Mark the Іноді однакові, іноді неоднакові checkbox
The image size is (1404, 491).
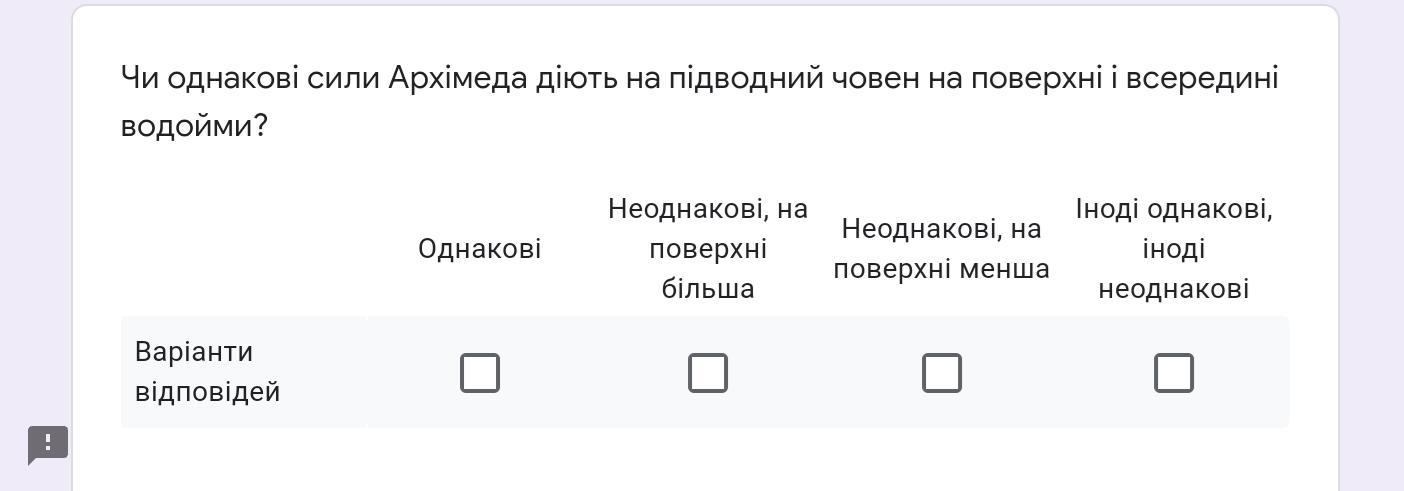click(1174, 373)
